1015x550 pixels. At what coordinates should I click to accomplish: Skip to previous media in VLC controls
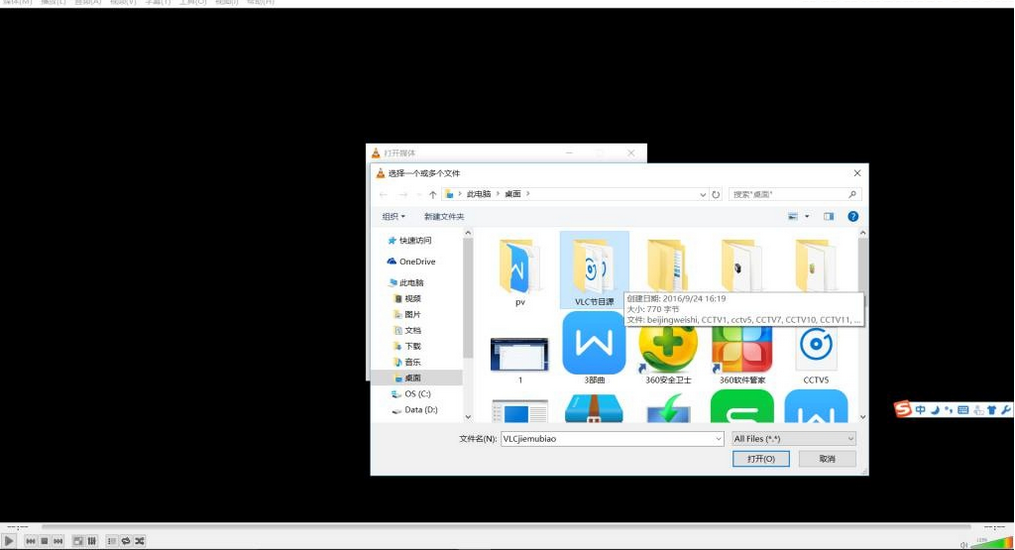[x=30, y=541]
